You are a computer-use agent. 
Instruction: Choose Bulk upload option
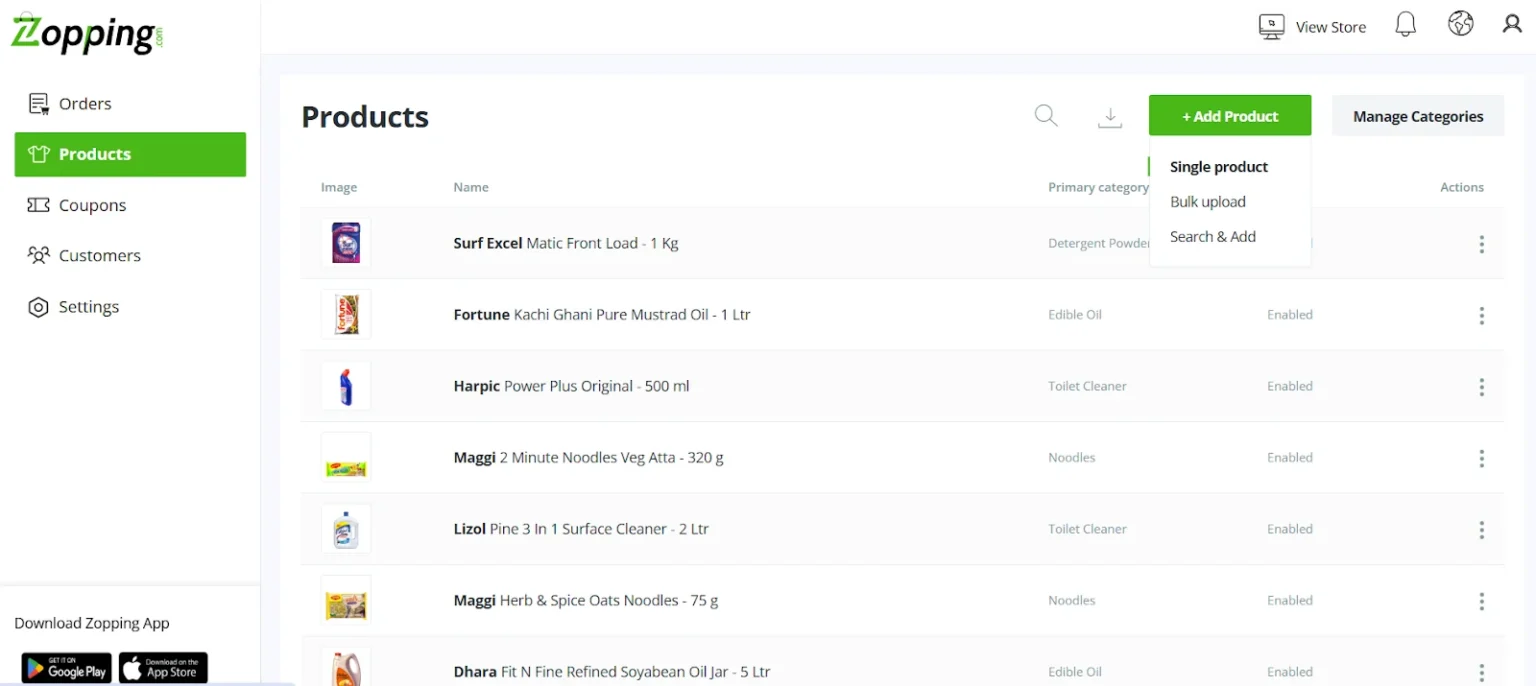[x=1208, y=202]
